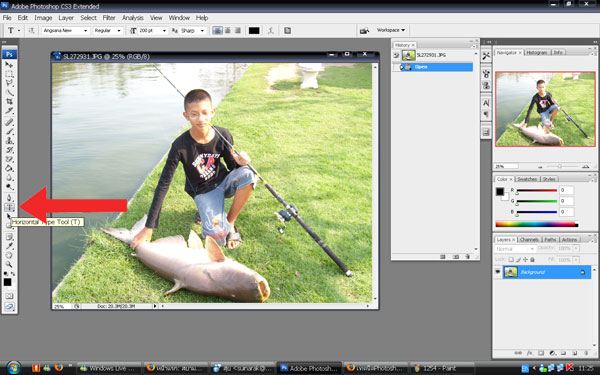Click the text color swatch in options bar

point(254,31)
